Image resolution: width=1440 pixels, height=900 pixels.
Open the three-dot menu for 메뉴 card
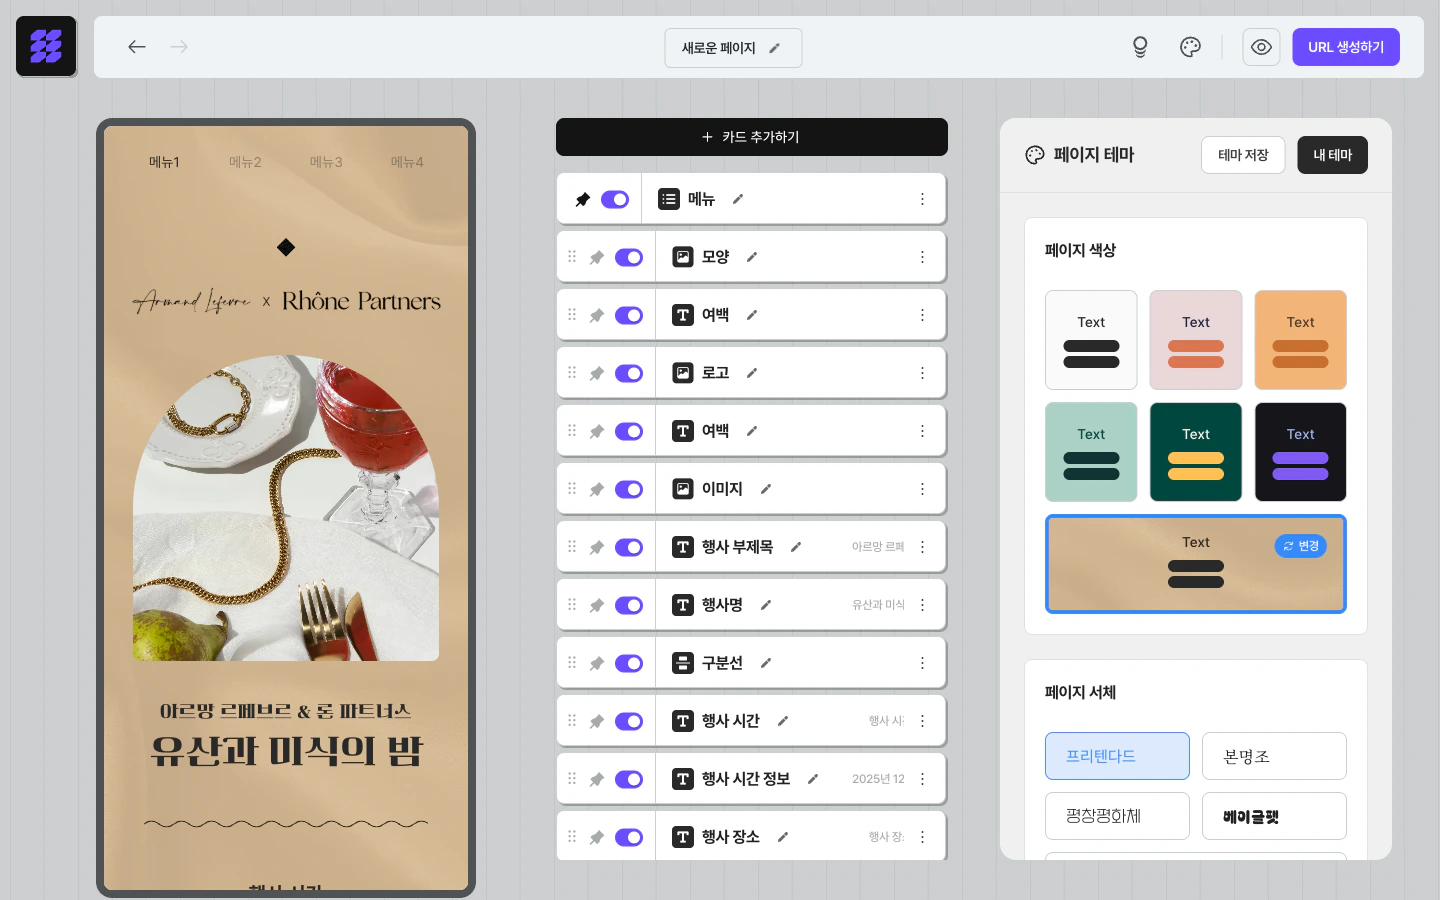[922, 199]
